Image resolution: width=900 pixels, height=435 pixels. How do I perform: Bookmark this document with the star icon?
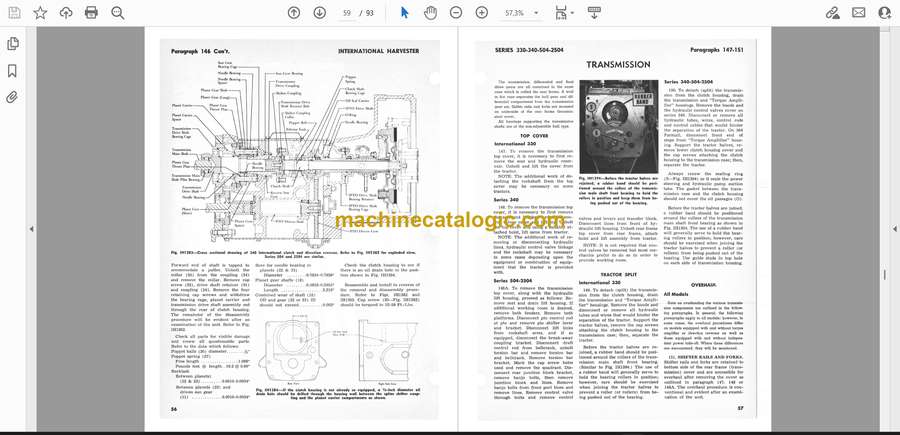[x=40, y=13]
